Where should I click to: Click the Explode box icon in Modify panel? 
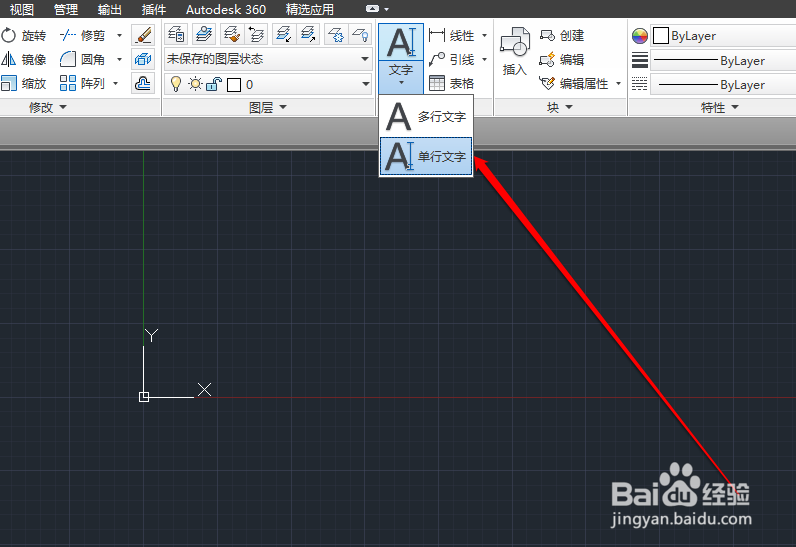pos(143,59)
